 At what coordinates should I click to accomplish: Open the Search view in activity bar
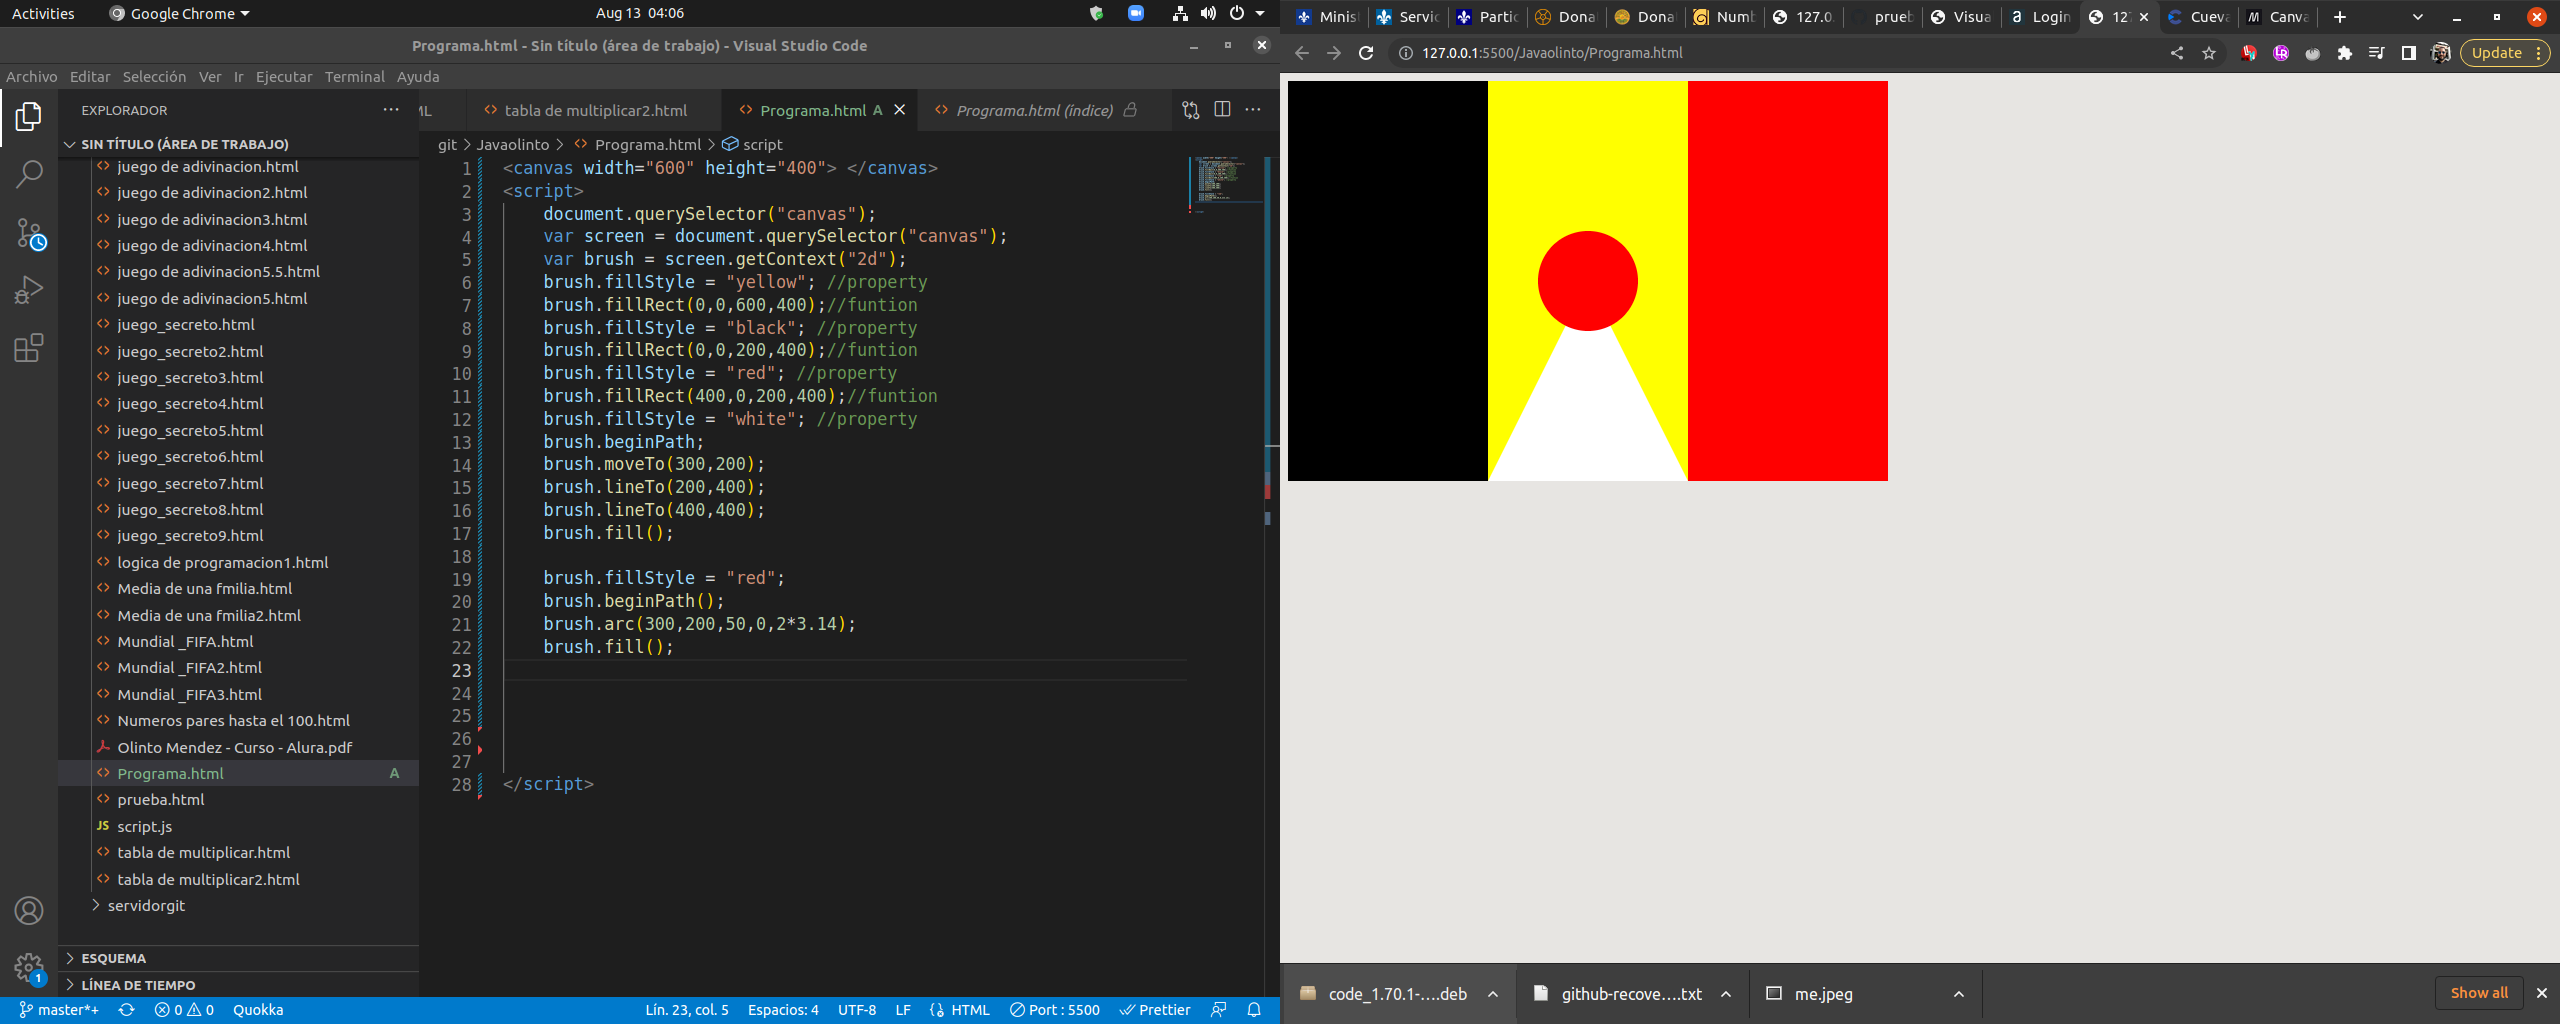coord(29,174)
